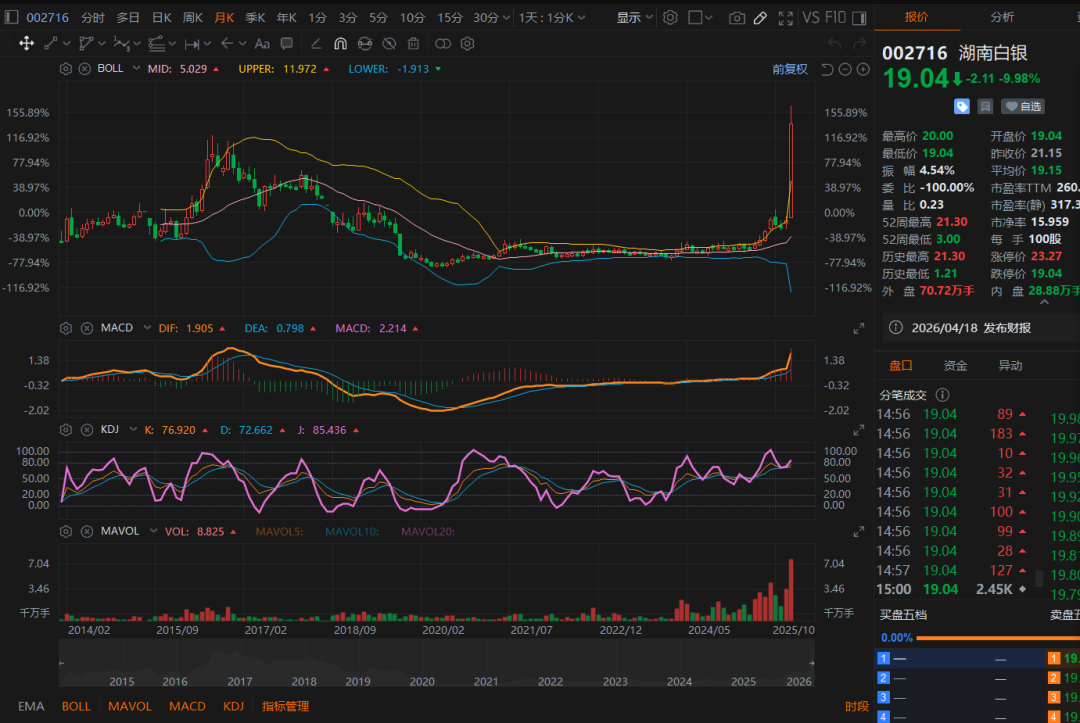Expand the 显示 display dropdown
The width and height of the screenshot is (1080, 723).
tap(634, 18)
